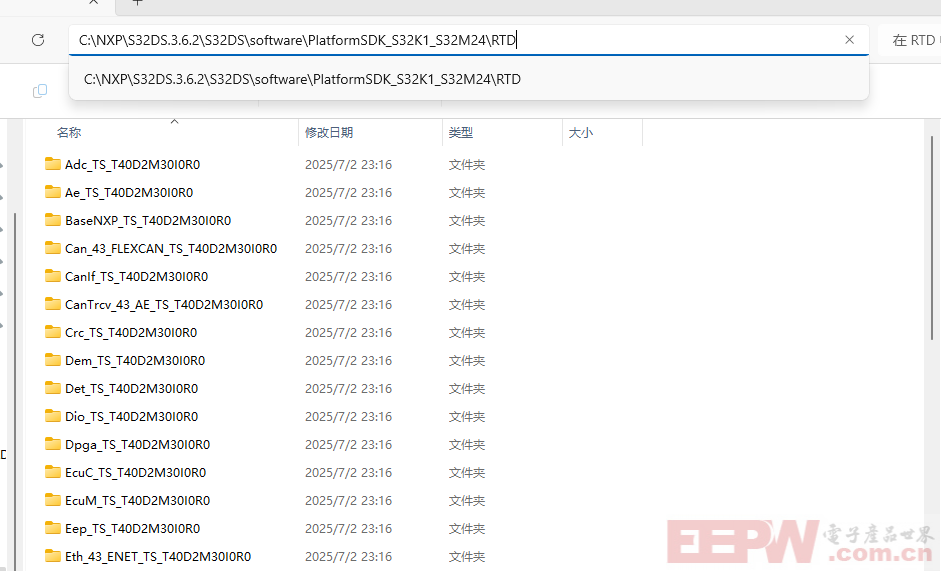The width and height of the screenshot is (941, 571).
Task: Click the folder icon of Dem_TS_T40D2M30I0R0
Action: pos(53,360)
